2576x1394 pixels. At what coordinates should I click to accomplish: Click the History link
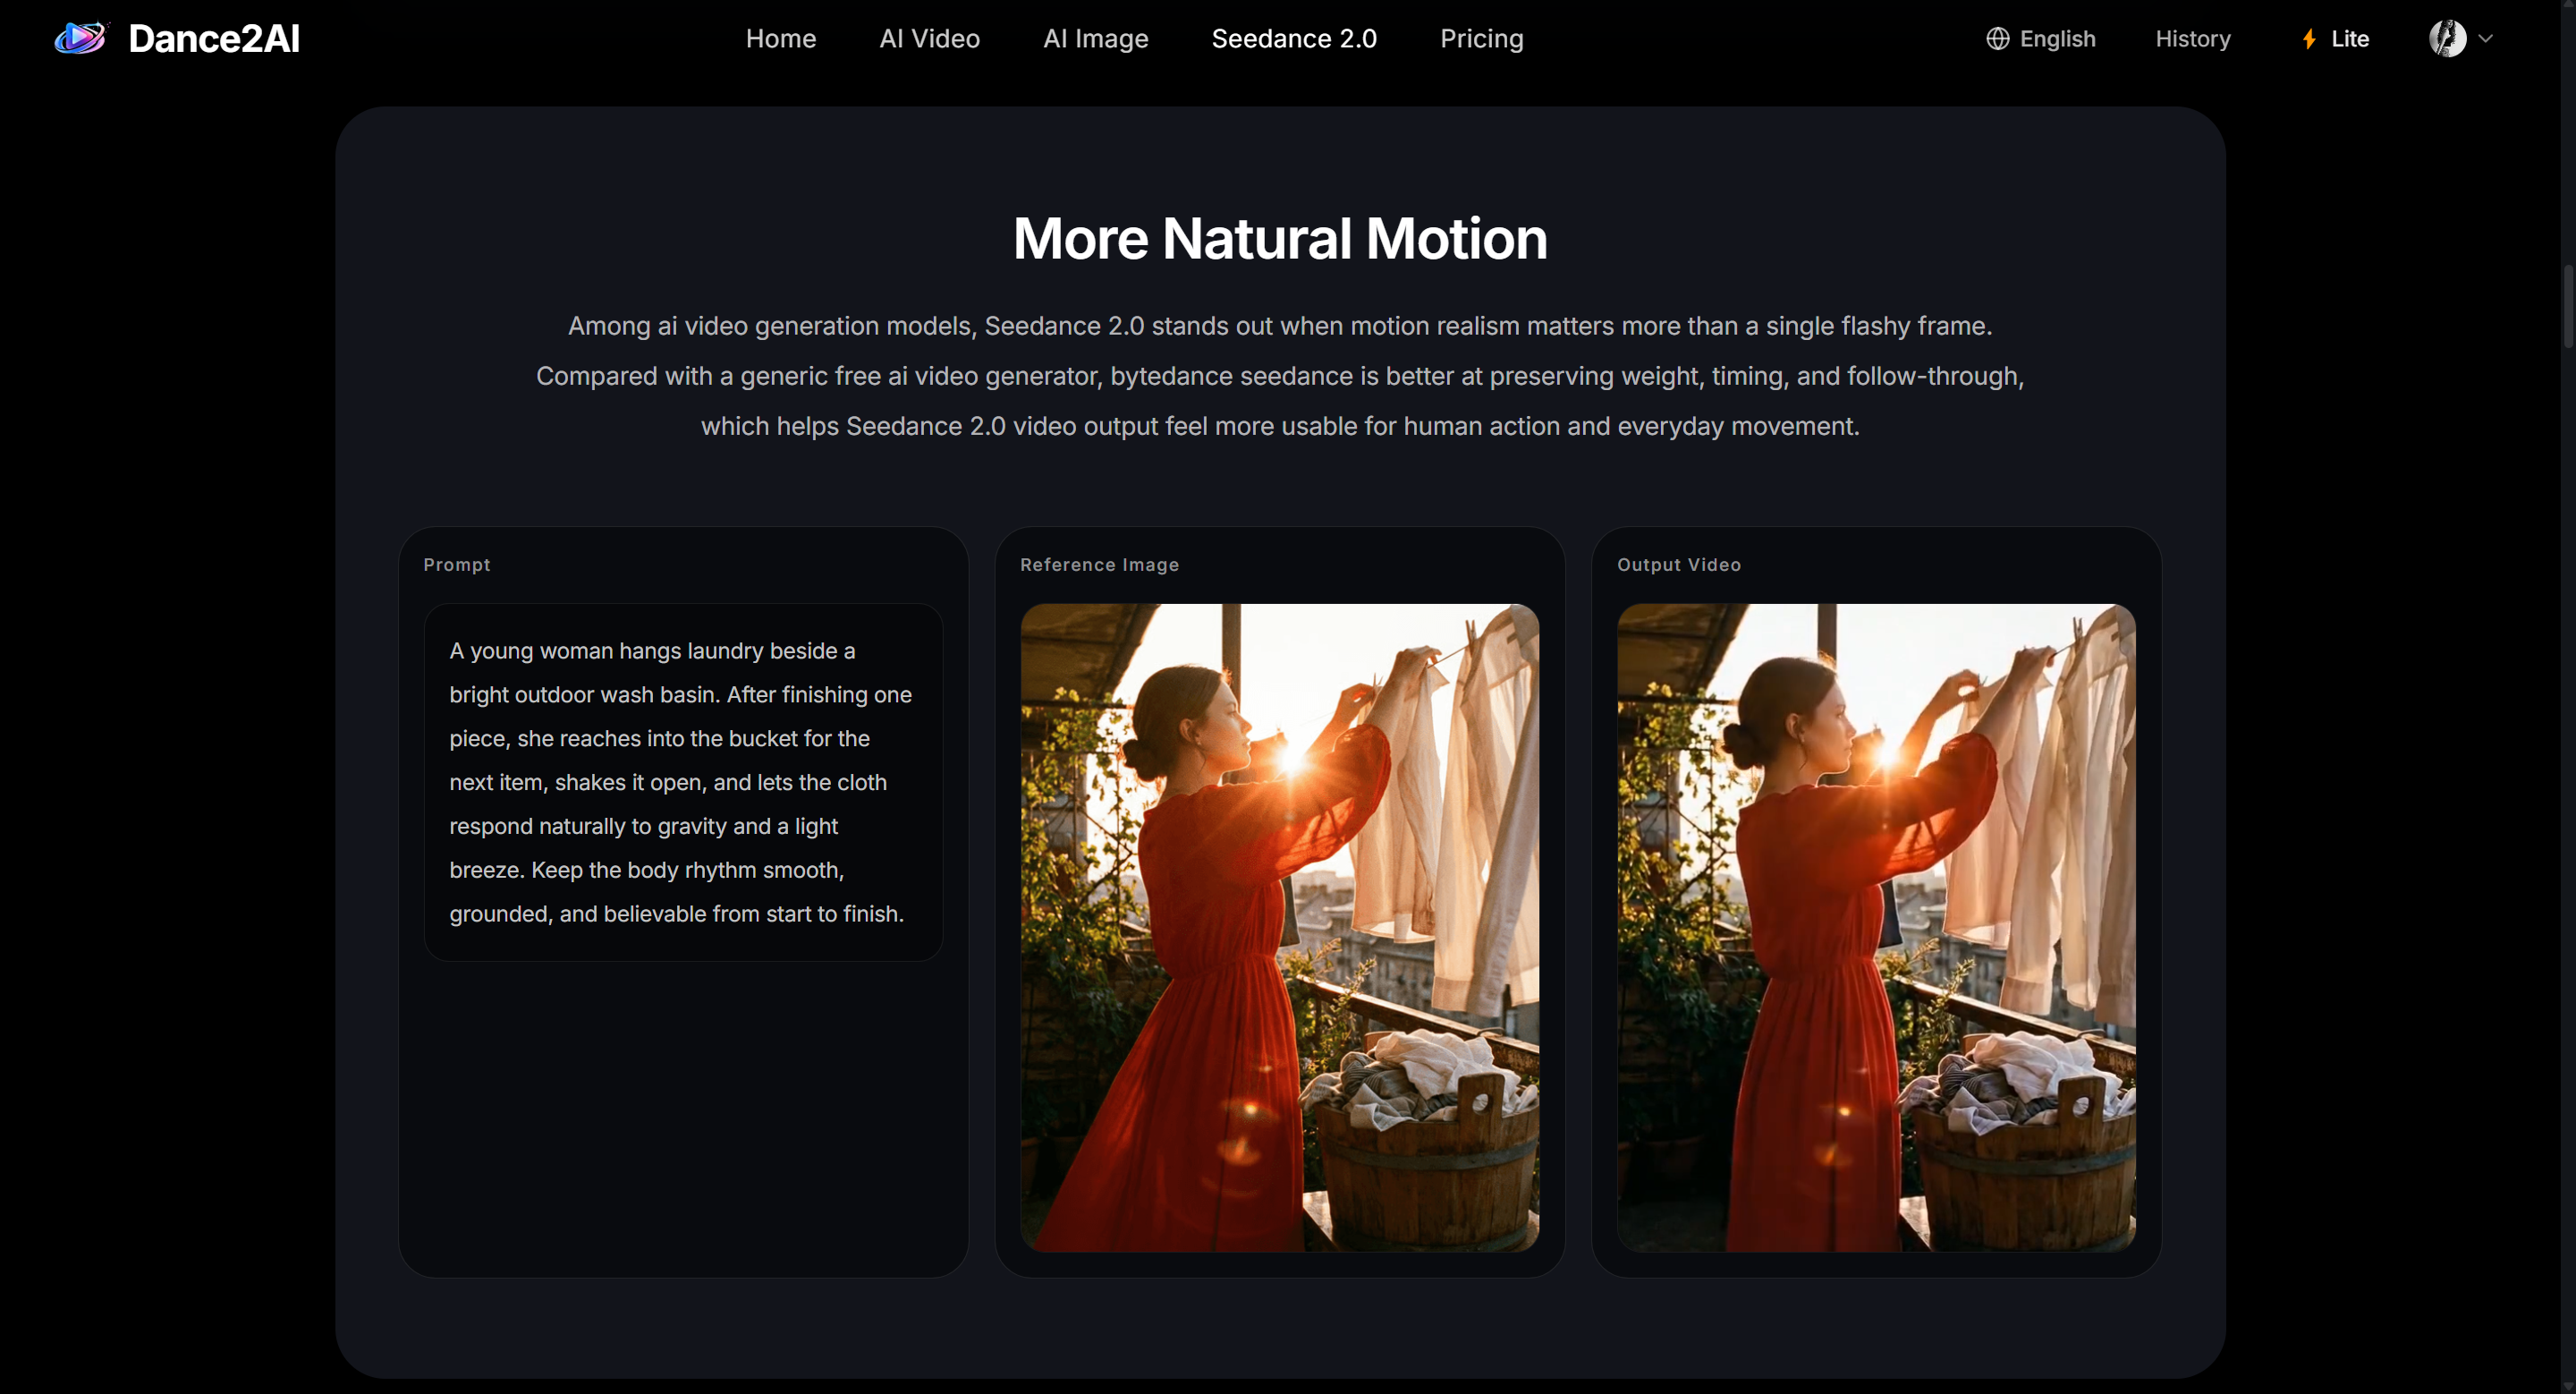(x=2193, y=38)
